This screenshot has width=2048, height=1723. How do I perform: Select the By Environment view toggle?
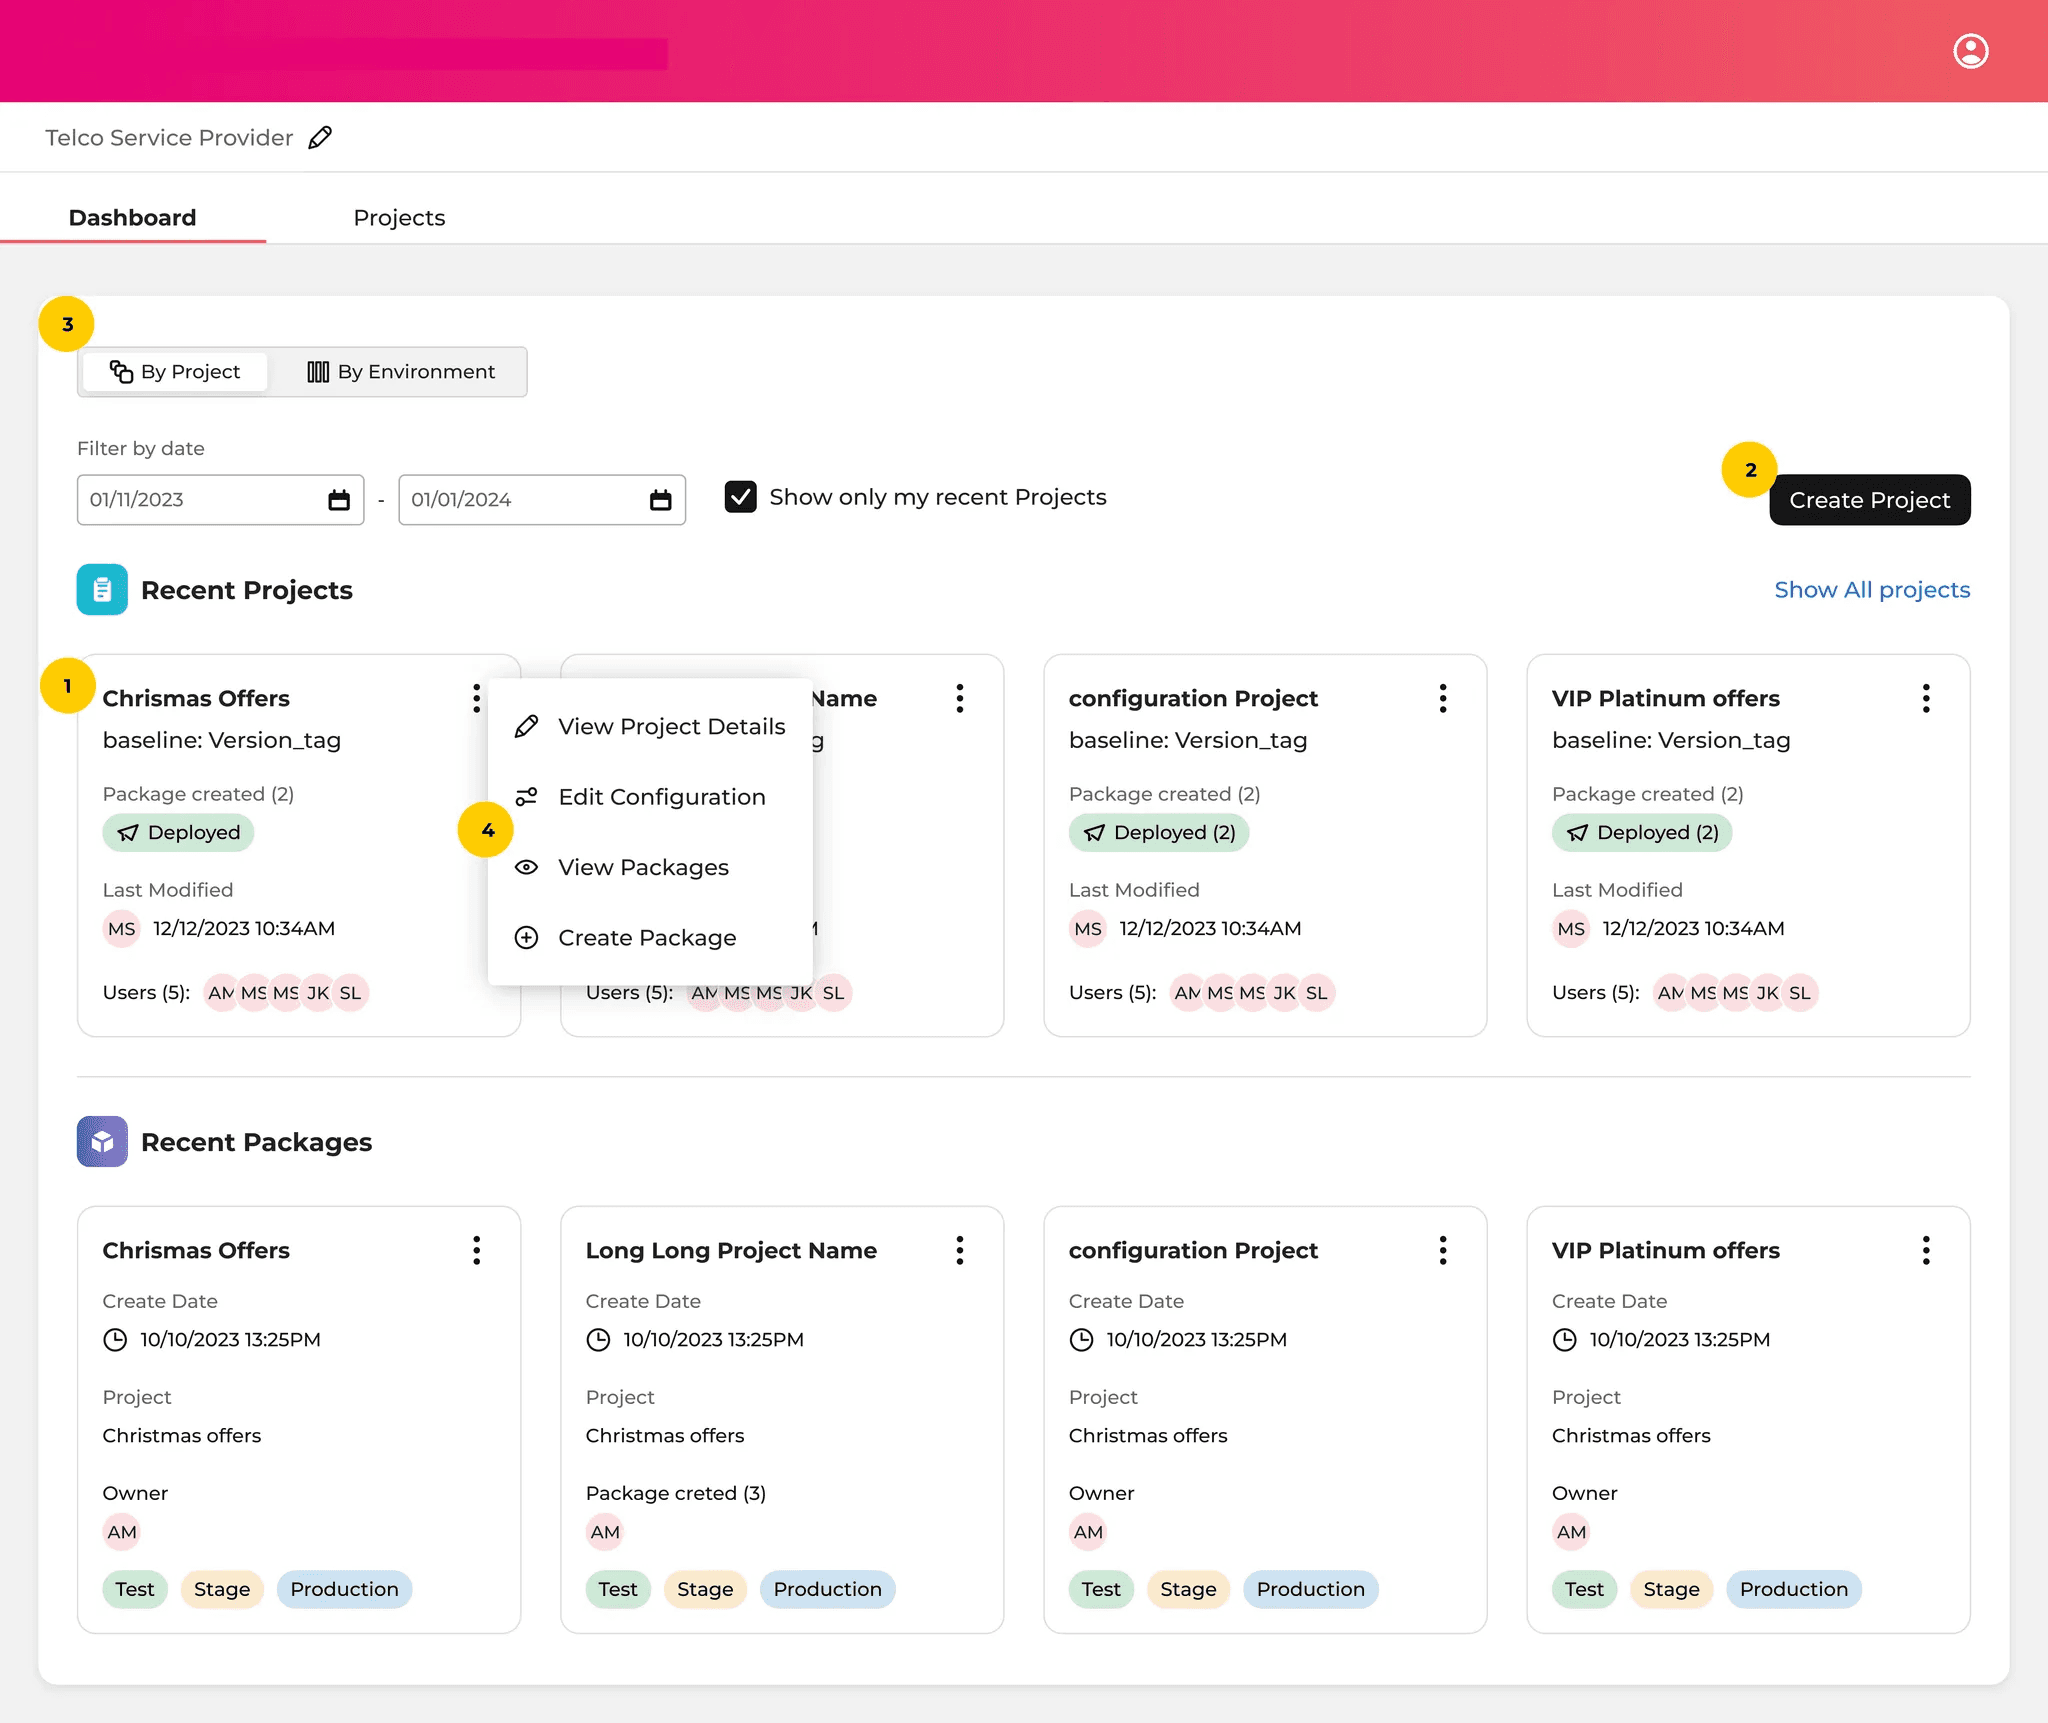coord(401,372)
